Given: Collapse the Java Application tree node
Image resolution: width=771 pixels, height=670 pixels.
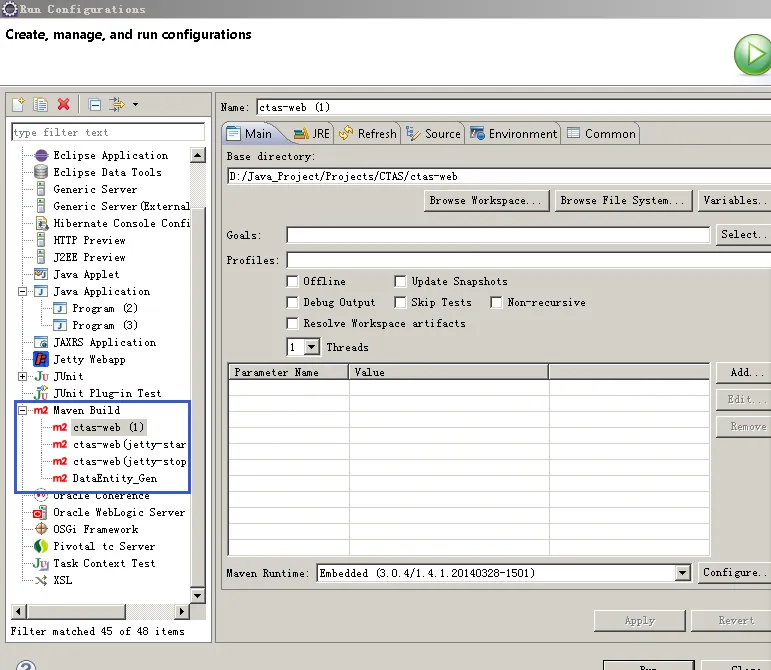Looking at the screenshot, I should 23,291.
